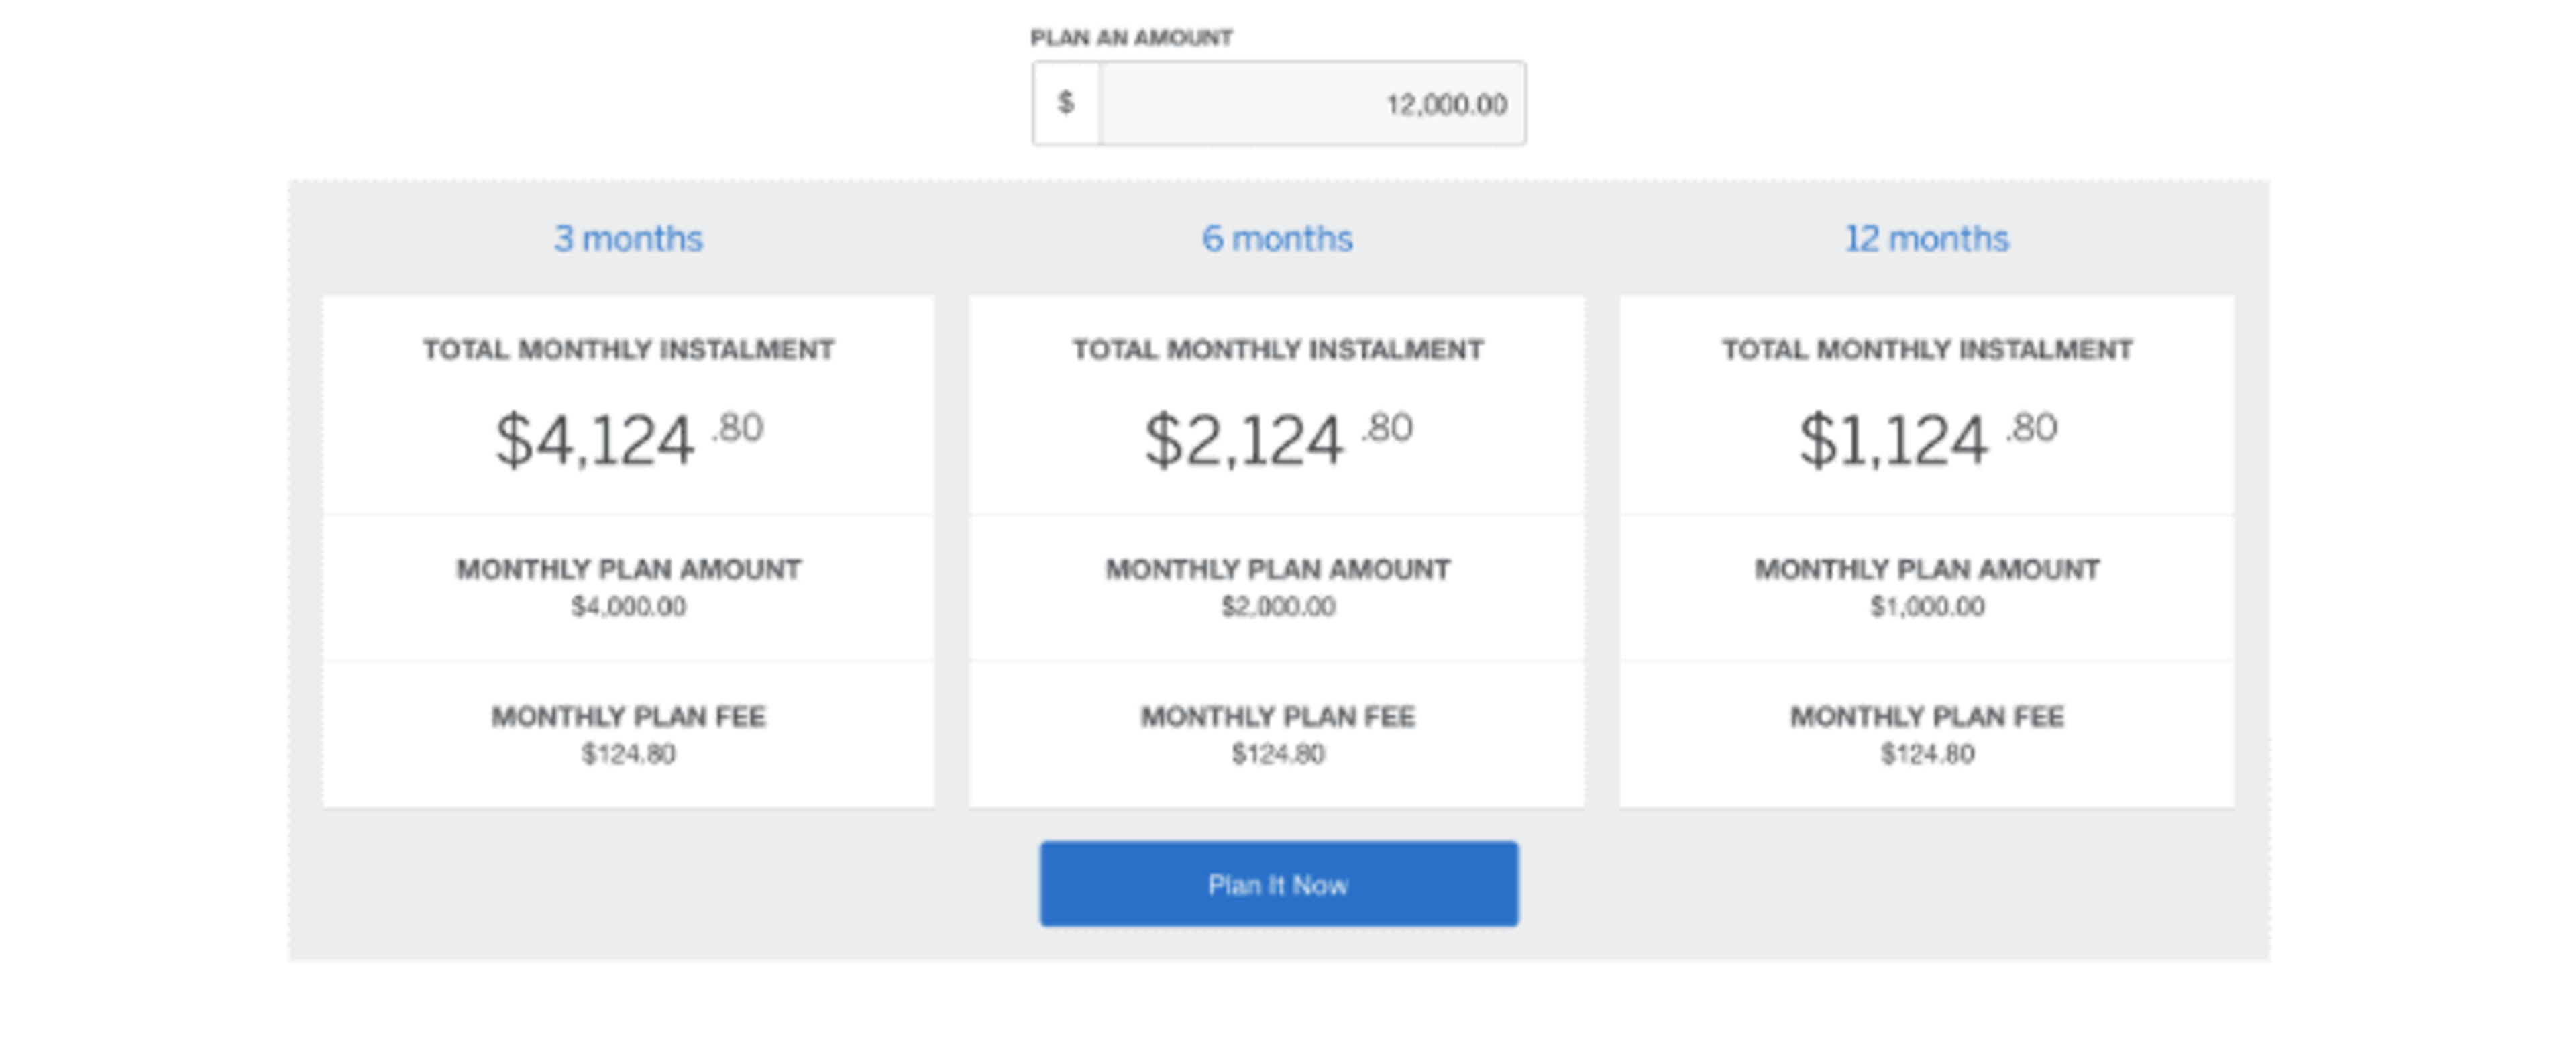This screenshot has height=1042, width=2576.
Task: Click the 6 months Monthly Plan Fee
Action: pyautogui.click(x=1277, y=752)
